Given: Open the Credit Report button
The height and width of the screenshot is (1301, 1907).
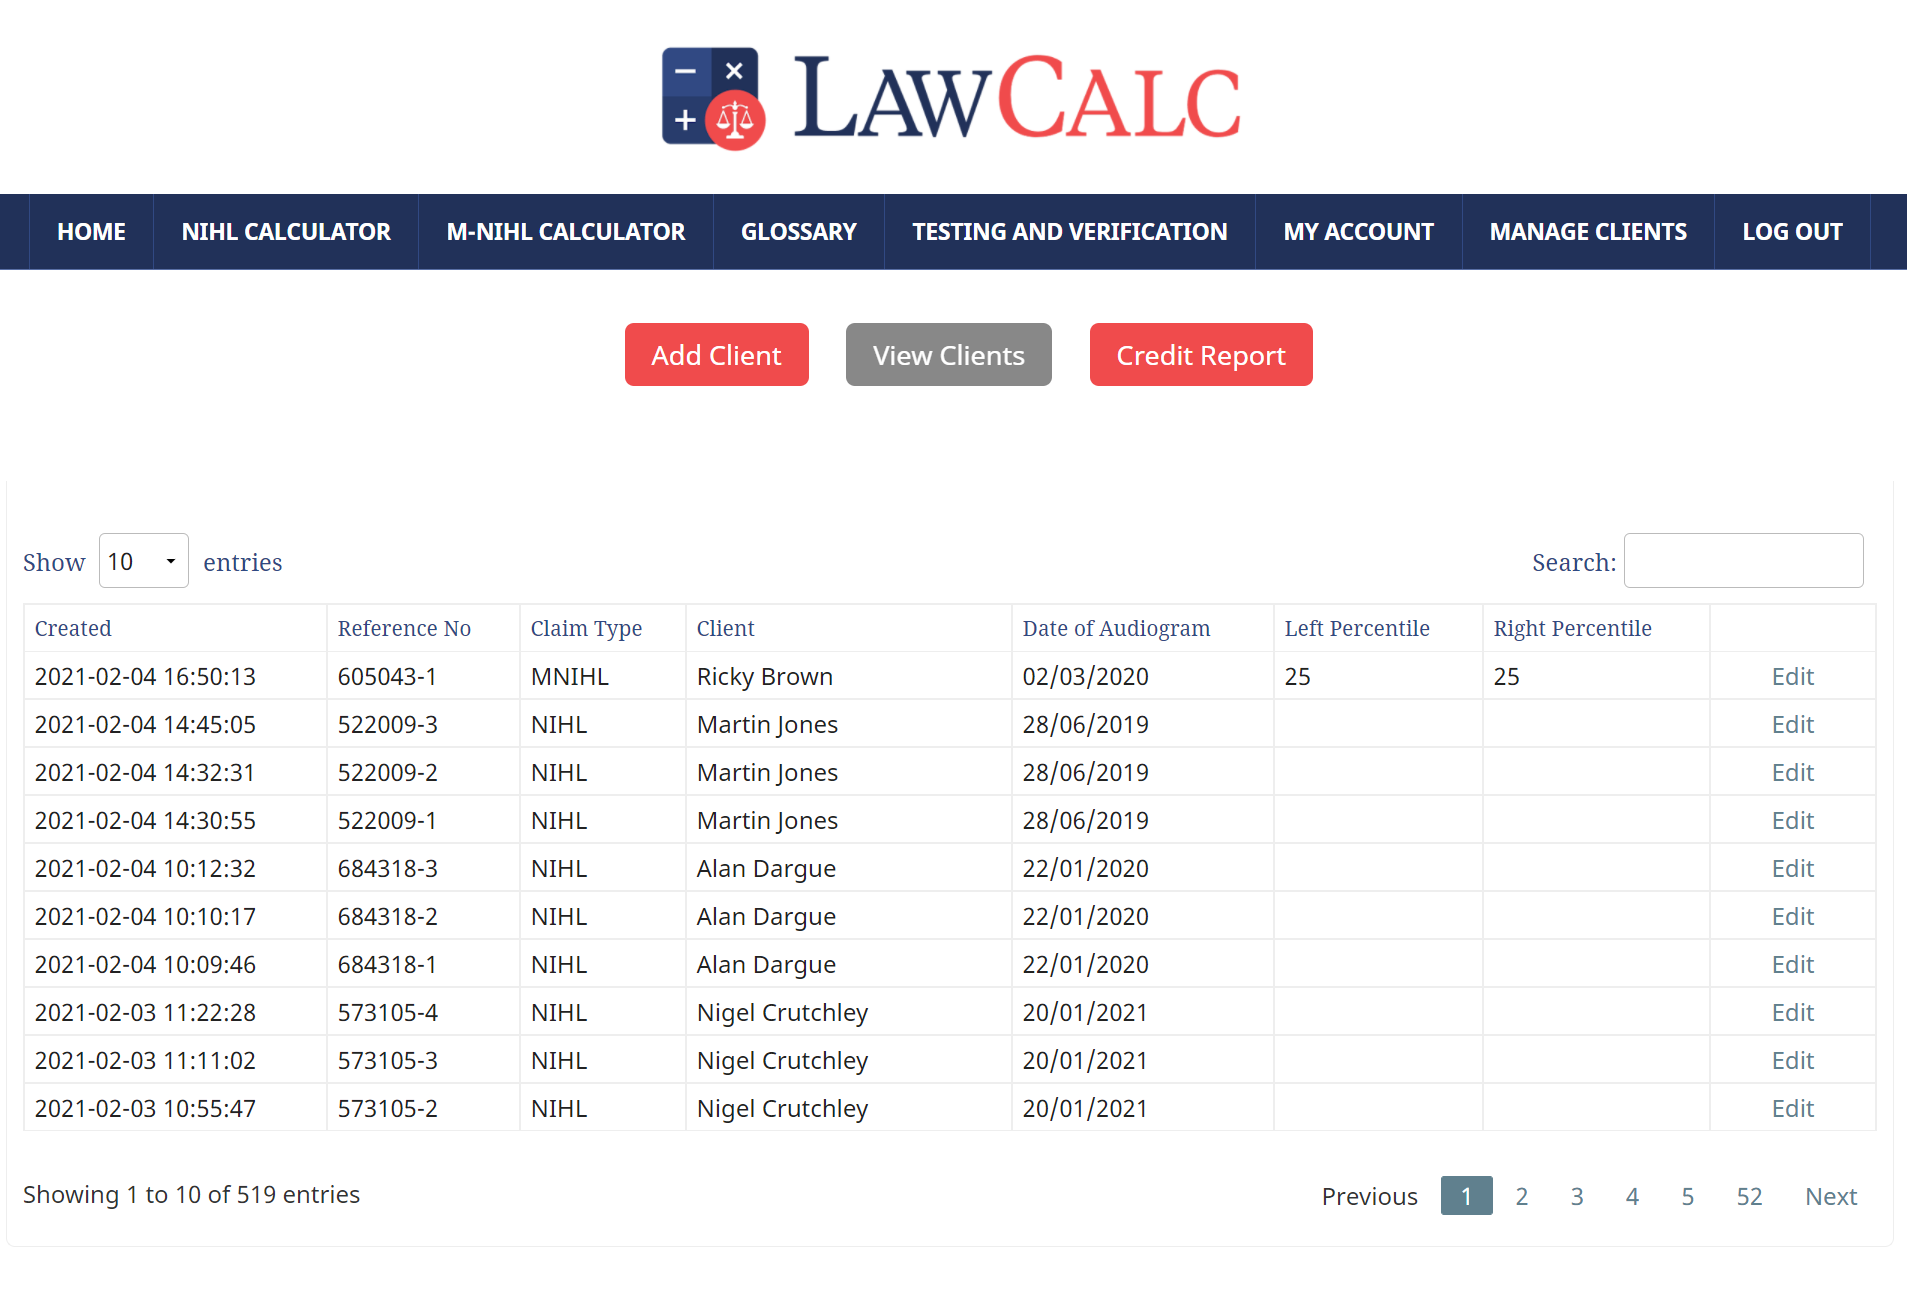Looking at the screenshot, I should (1201, 355).
